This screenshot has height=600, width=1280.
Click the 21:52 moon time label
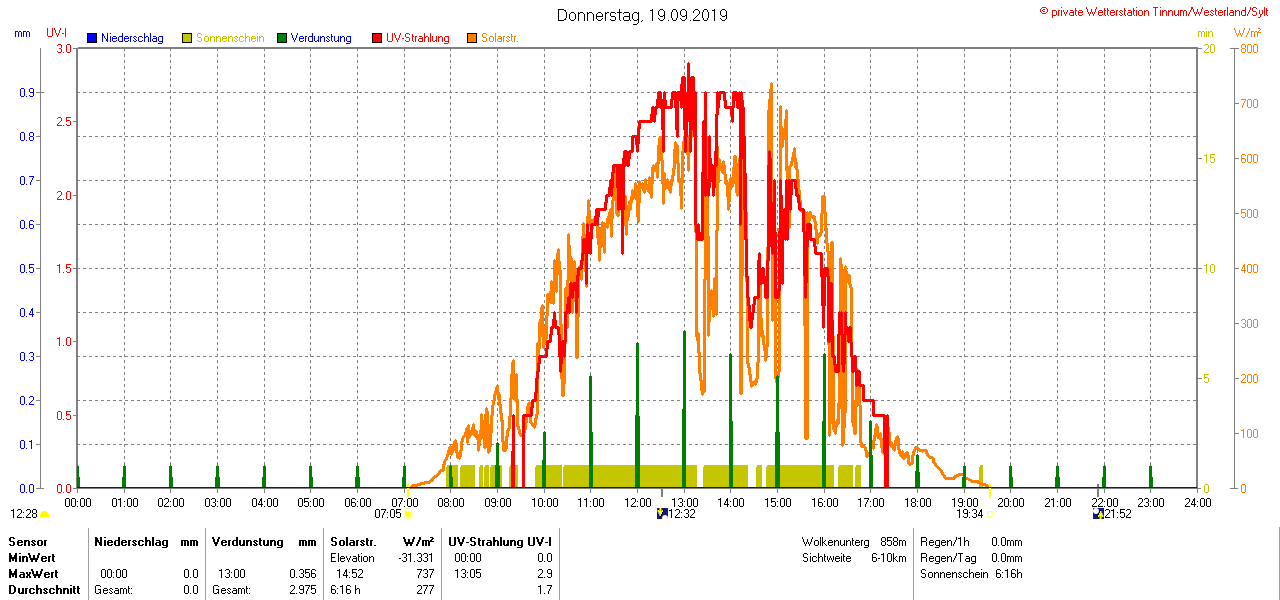click(1118, 514)
